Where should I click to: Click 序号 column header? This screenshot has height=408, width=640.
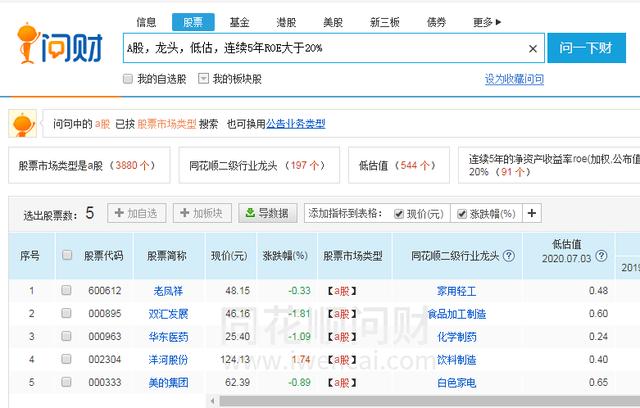30,256
